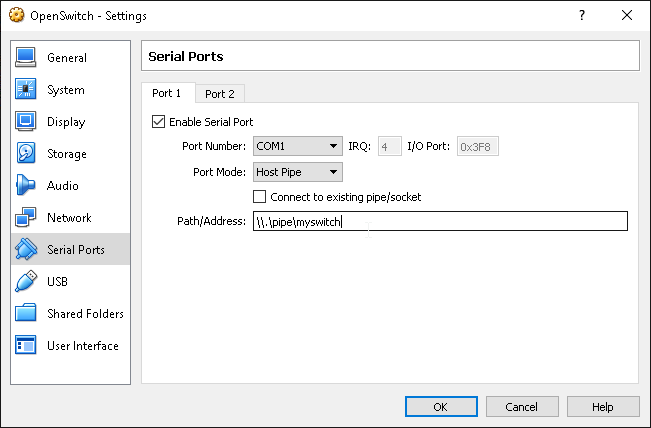Click the disabled IRQ field
This screenshot has width=651, height=428.
(x=389, y=147)
